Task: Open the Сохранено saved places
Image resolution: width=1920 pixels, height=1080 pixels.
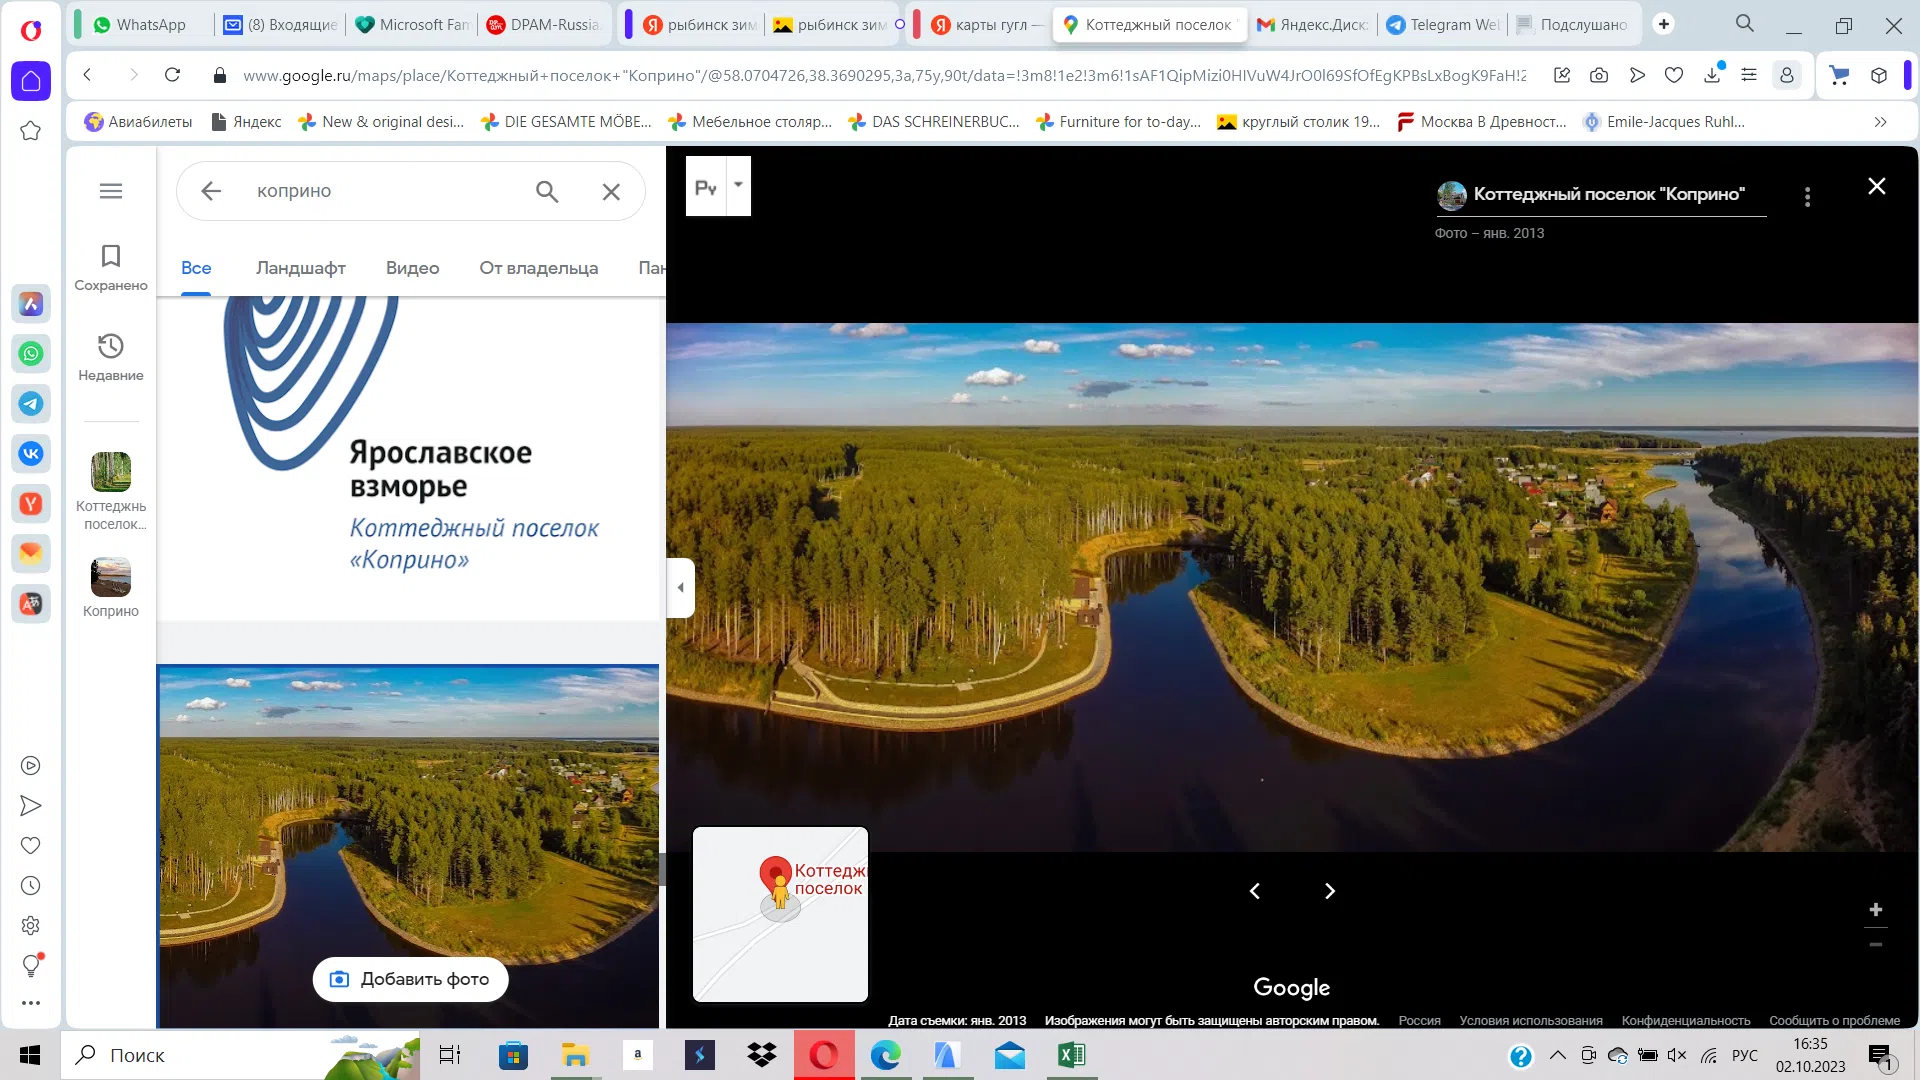Action: [x=111, y=268]
